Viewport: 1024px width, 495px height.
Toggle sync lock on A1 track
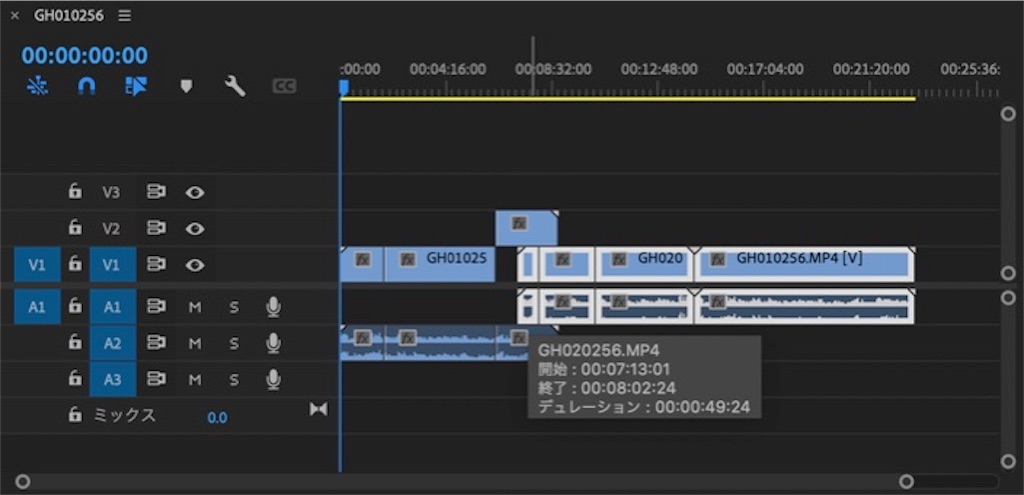155,306
